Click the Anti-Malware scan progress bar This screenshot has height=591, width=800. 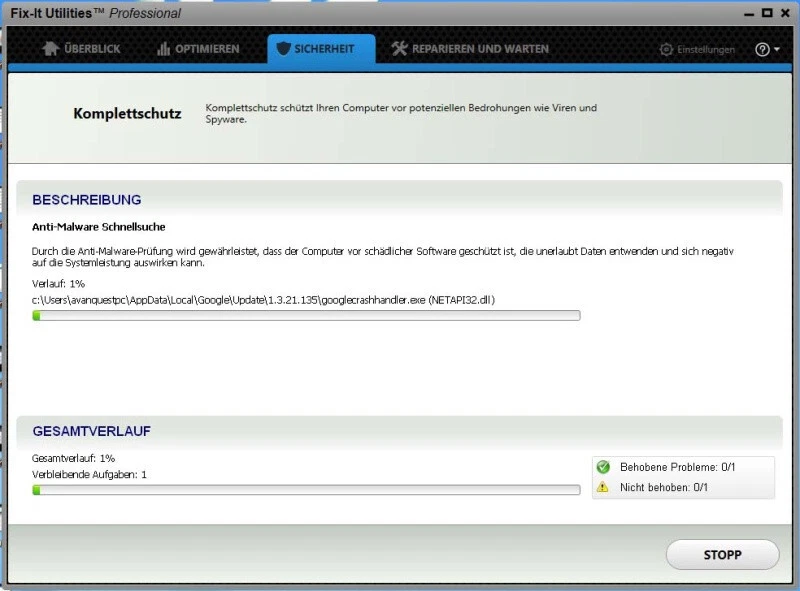click(306, 315)
